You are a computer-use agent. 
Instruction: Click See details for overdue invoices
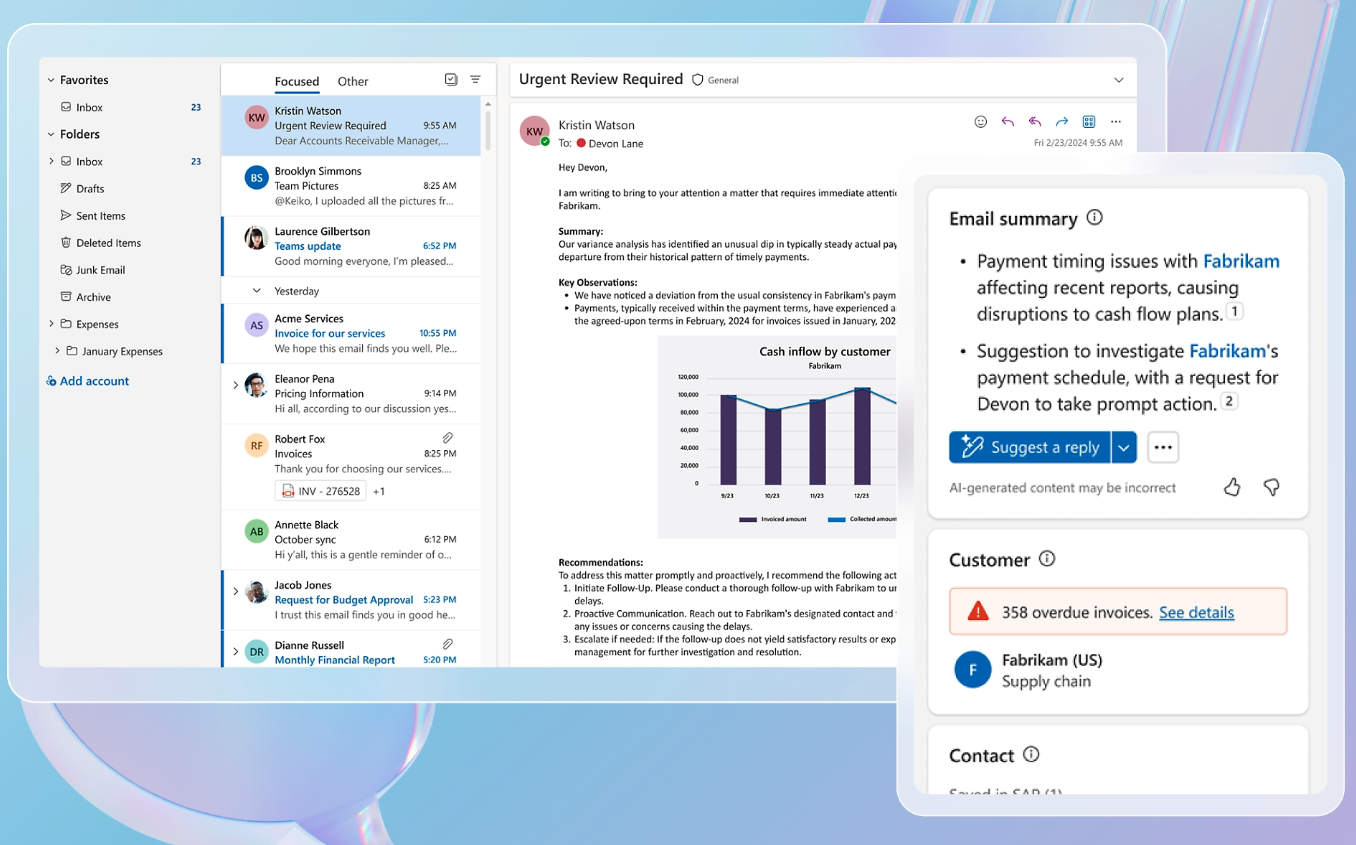click(1196, 612)
